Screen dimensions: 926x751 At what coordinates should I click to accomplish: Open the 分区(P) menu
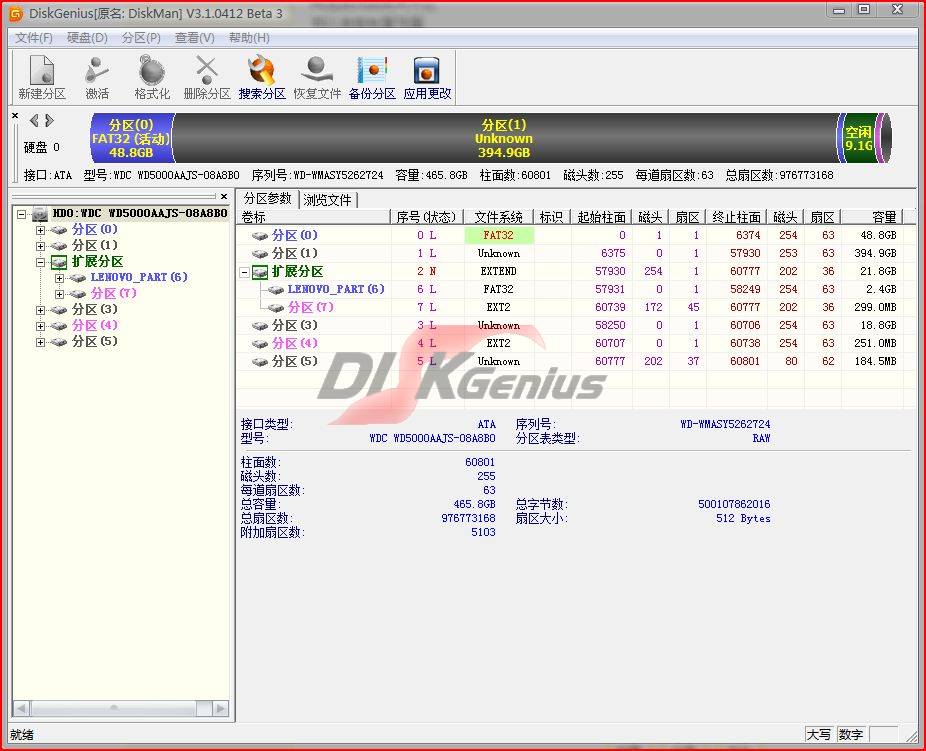pyautogui.click(x=141, y=38)
